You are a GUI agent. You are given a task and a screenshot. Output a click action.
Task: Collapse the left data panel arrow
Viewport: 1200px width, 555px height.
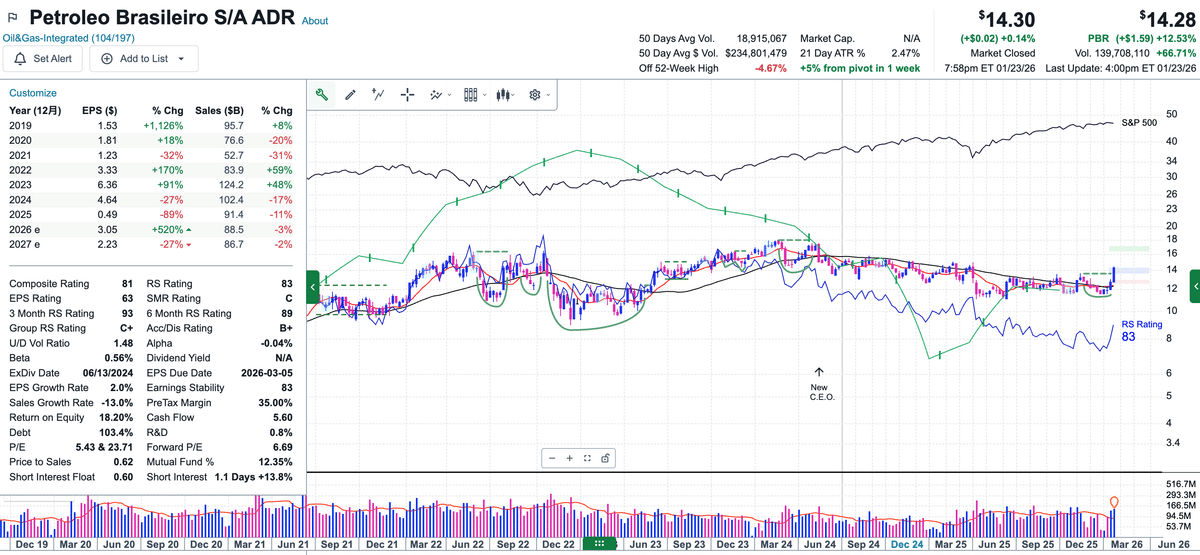pyautogui.click(x=314, y=287)
